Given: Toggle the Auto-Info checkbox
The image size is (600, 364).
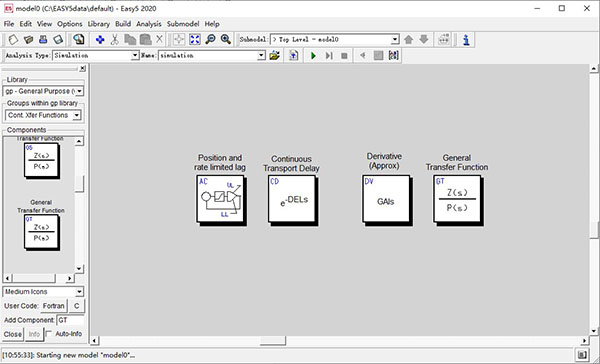Looking at the screenshot, I should click(49, 334).
